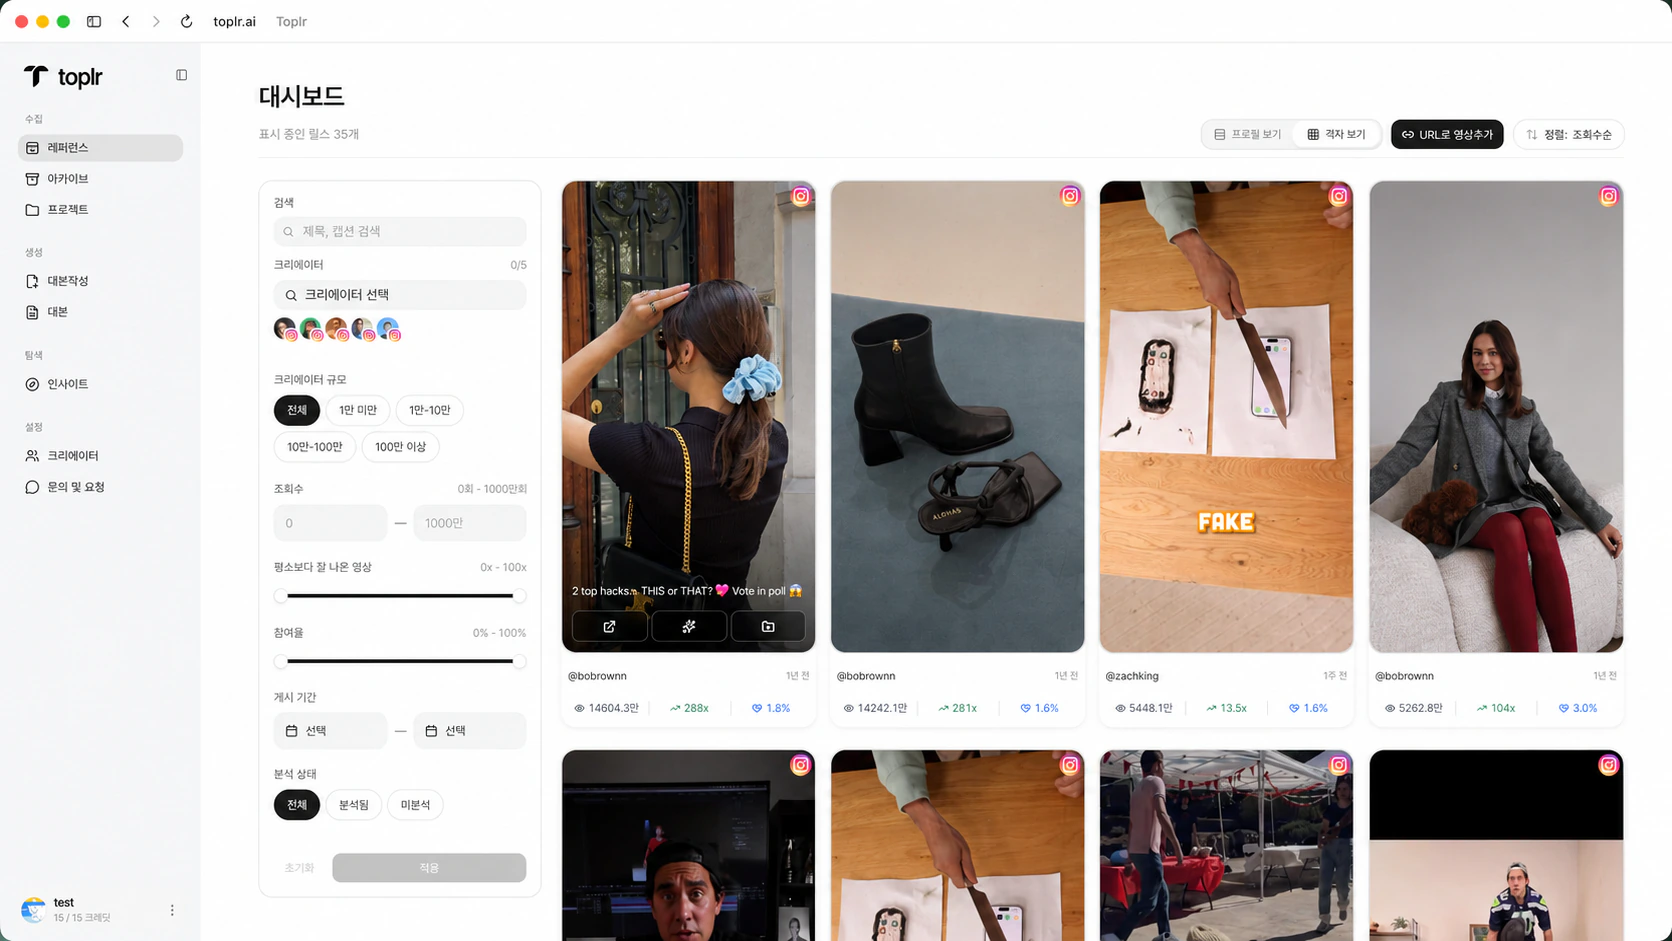Click the toplr.ai address text
Viewport: 1672px width, 941px height.
[234, 21]
